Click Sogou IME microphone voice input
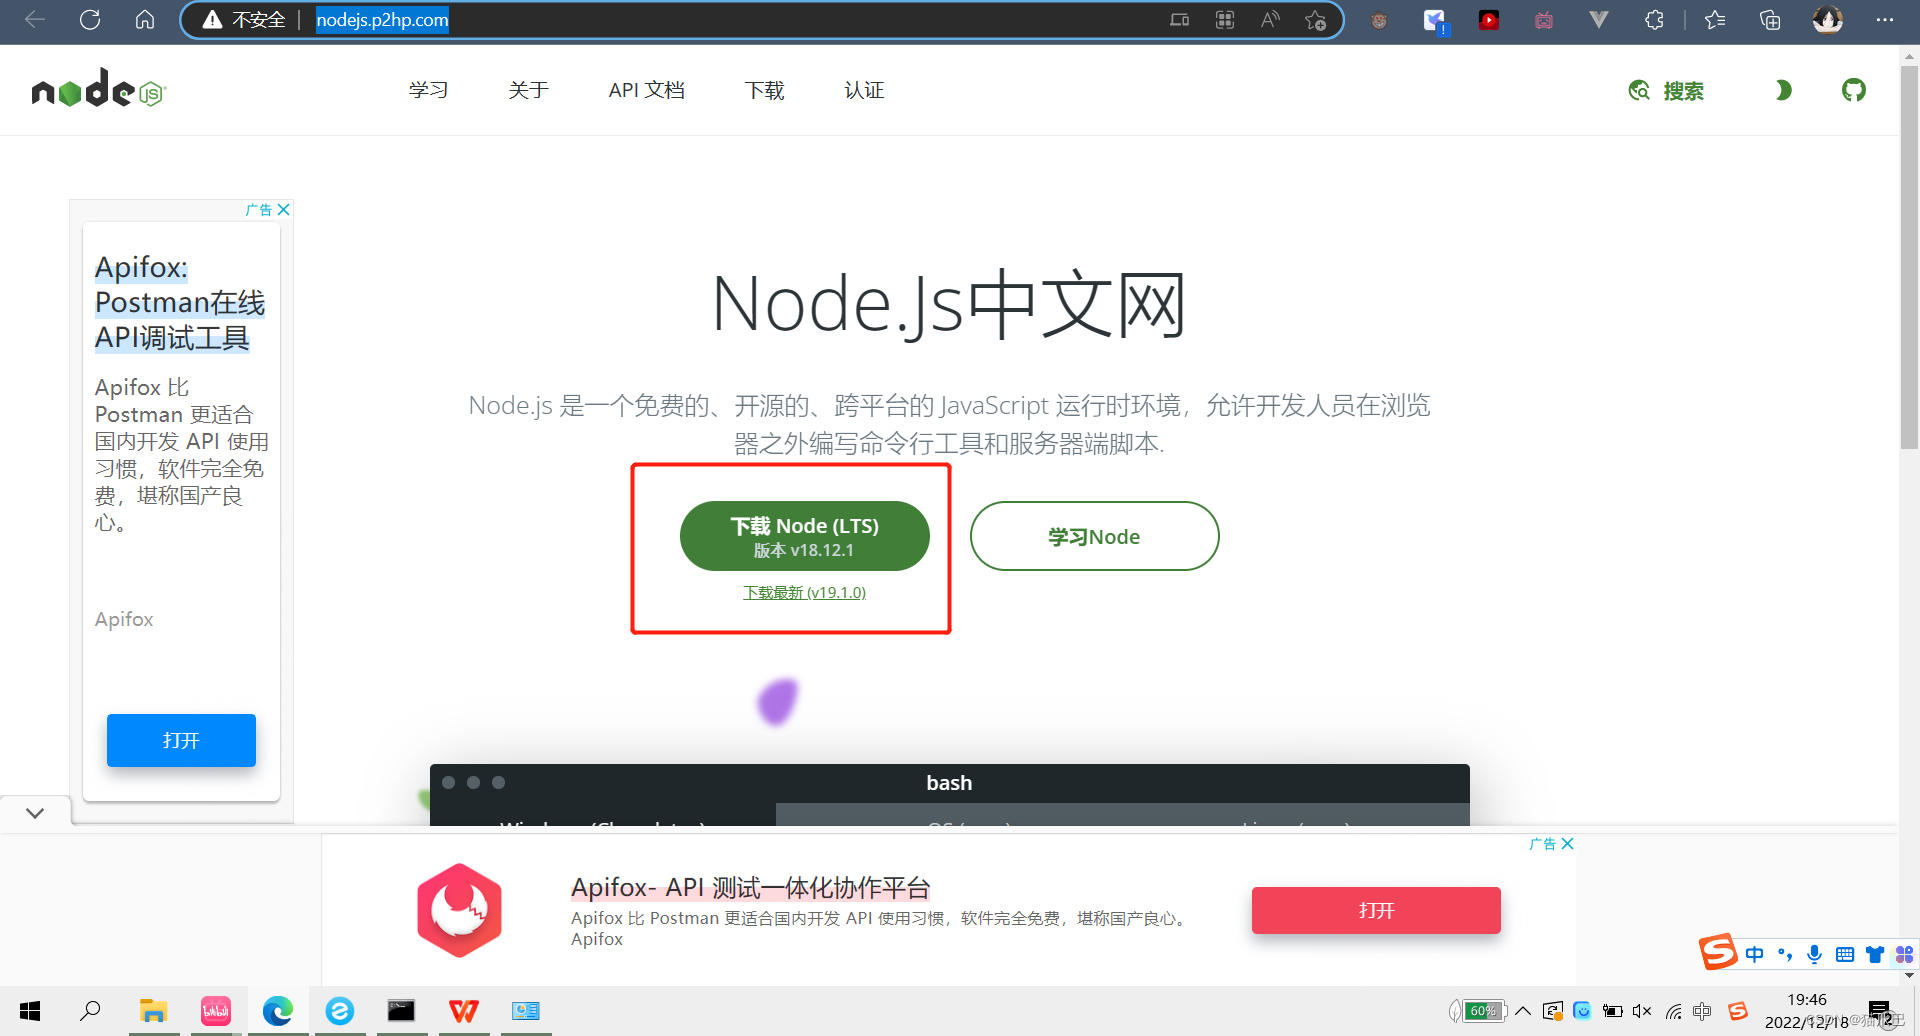The image size is (1920, 1036). (x=1814, y=954)
